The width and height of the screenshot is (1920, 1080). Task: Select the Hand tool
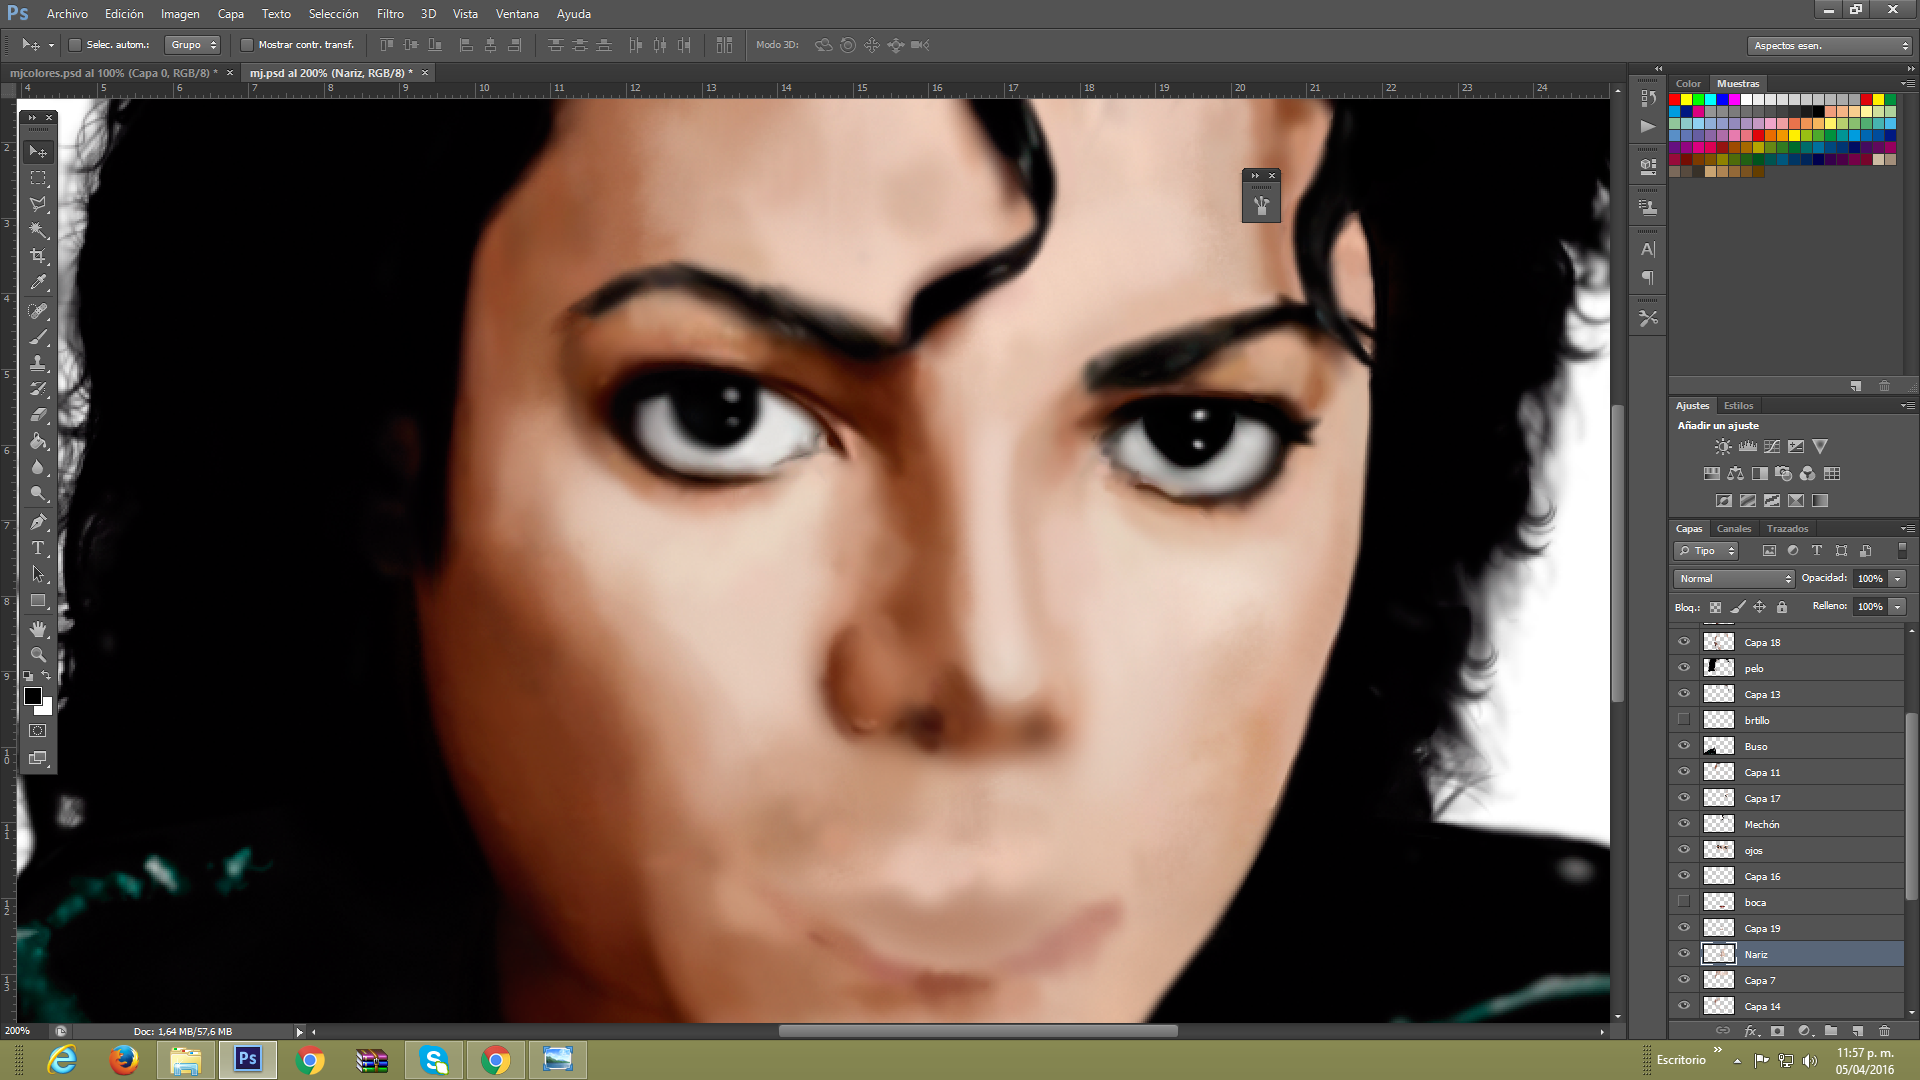pos(38,629)
